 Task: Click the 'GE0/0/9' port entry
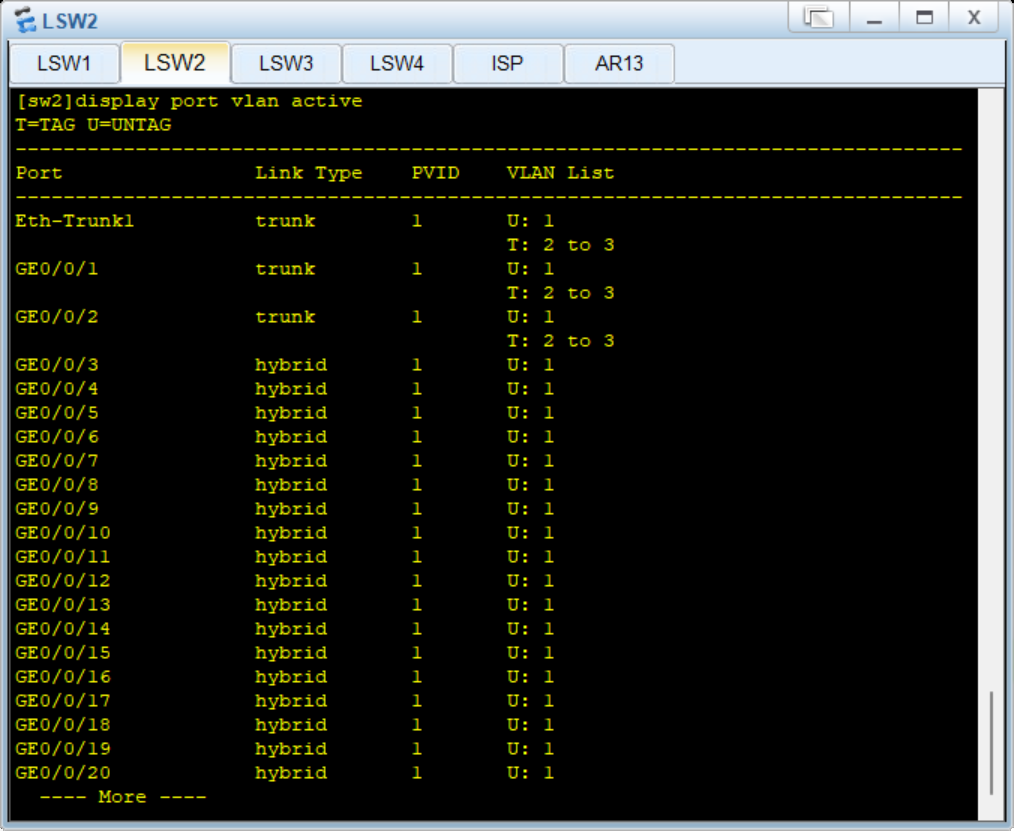pos(57,509)
